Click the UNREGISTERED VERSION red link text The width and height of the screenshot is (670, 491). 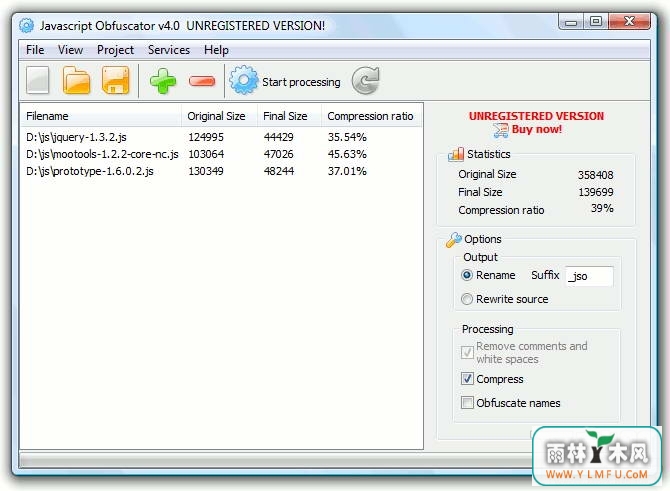pos(536,116)
